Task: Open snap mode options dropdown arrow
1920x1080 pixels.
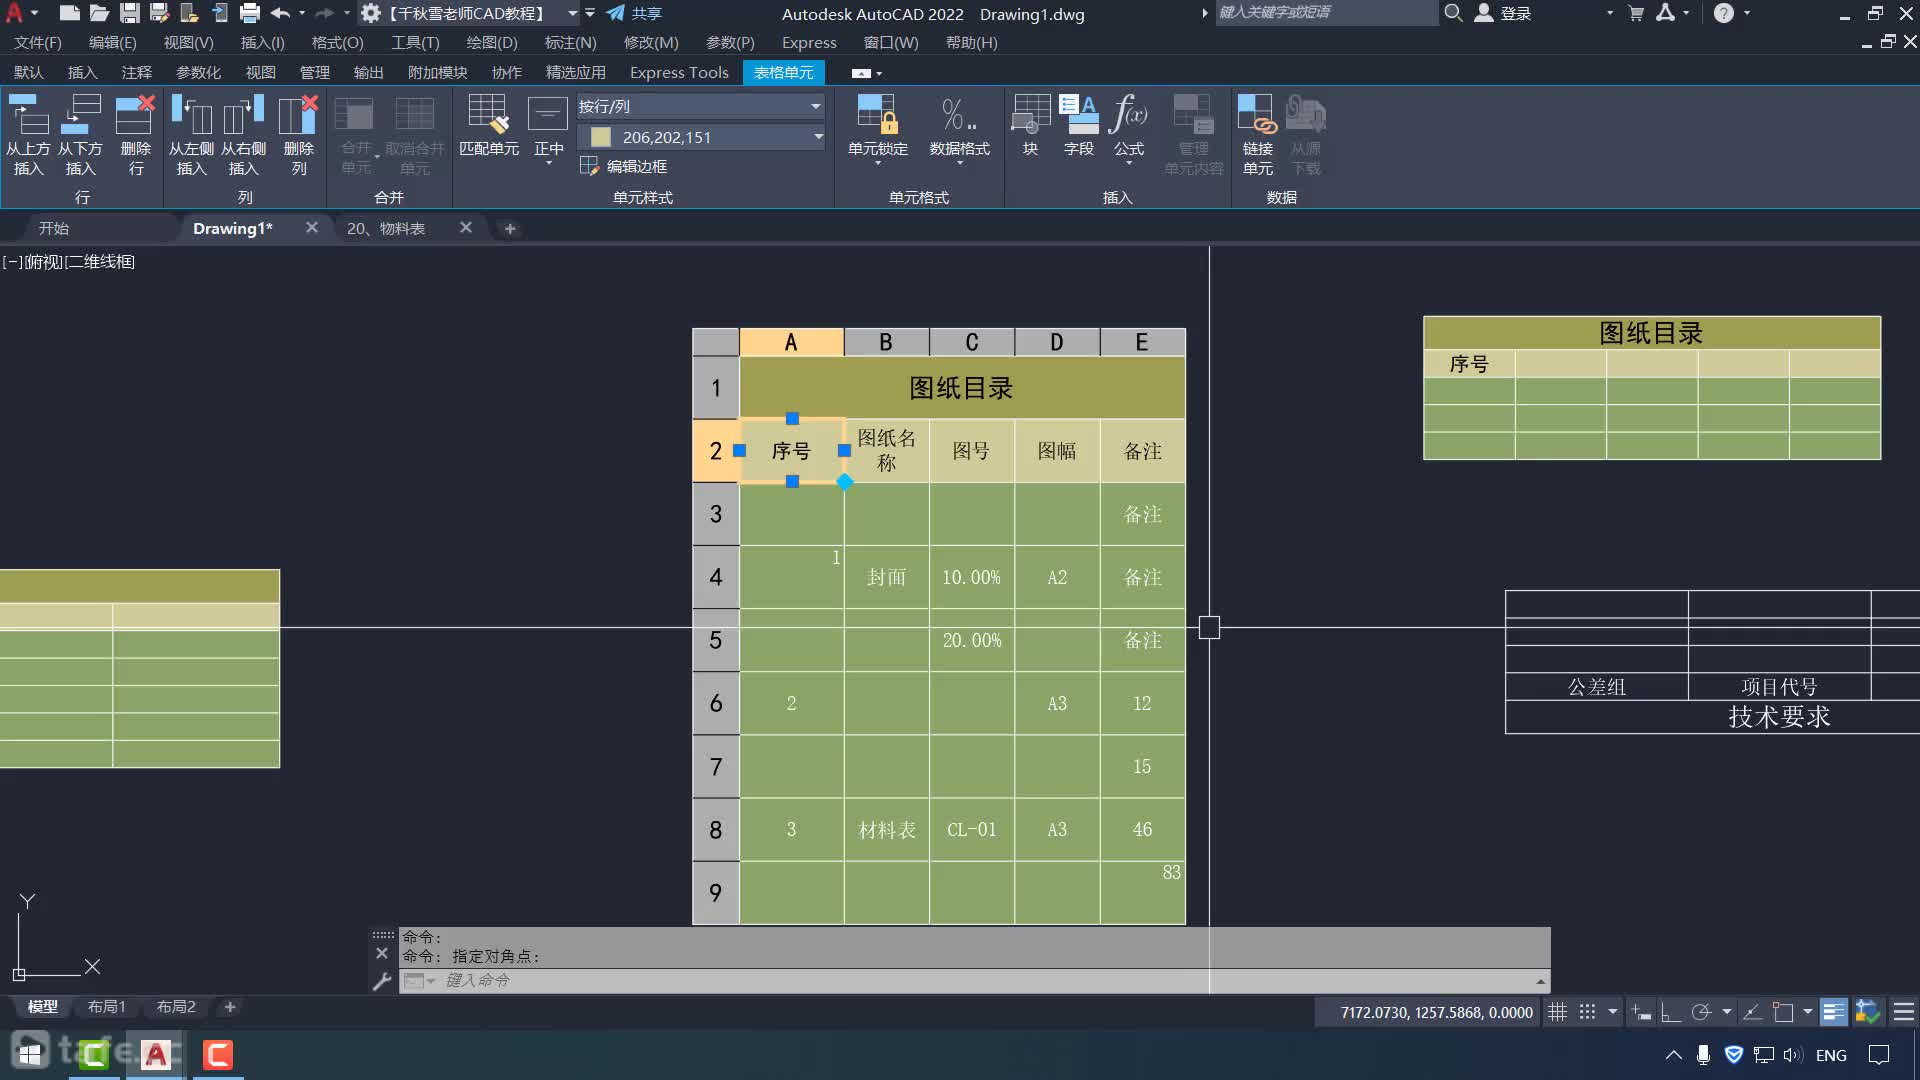Action: pos(1612,1012)
